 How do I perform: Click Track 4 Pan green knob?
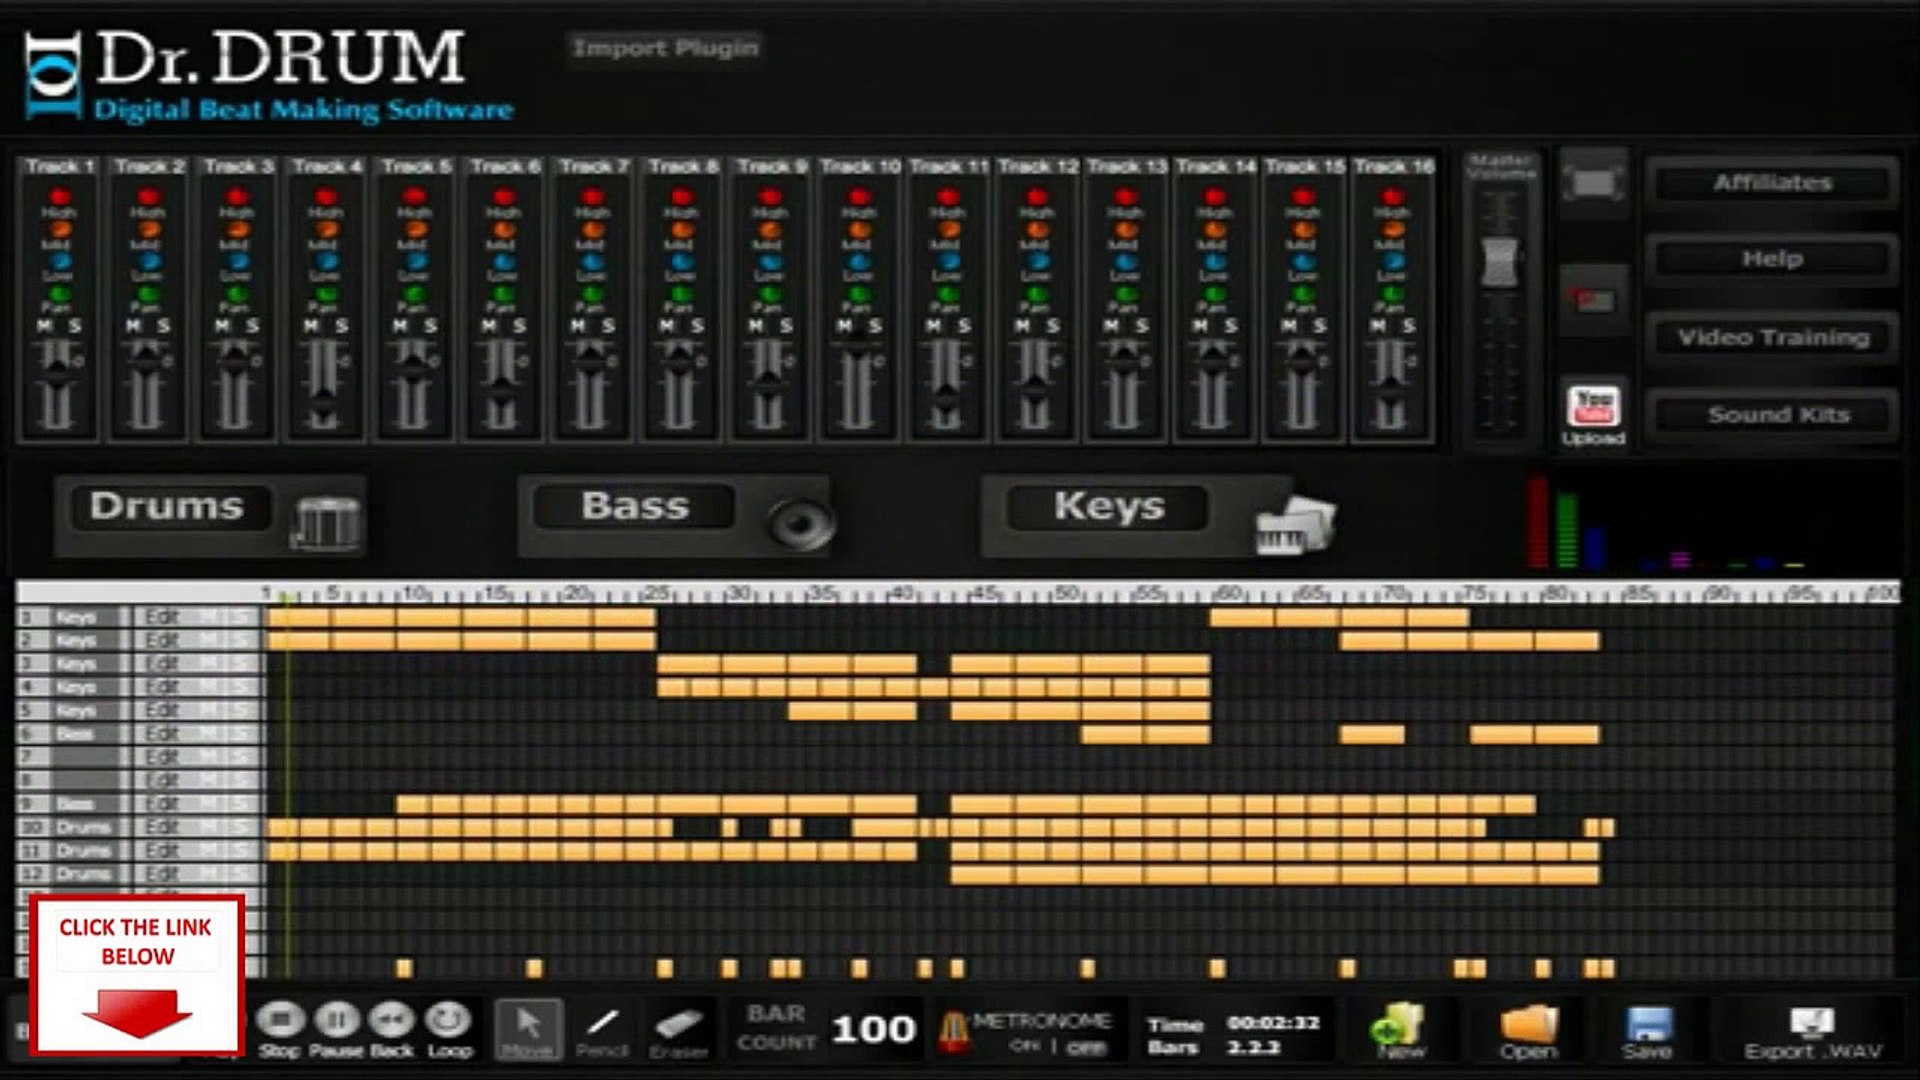click(x=326, y=294)
